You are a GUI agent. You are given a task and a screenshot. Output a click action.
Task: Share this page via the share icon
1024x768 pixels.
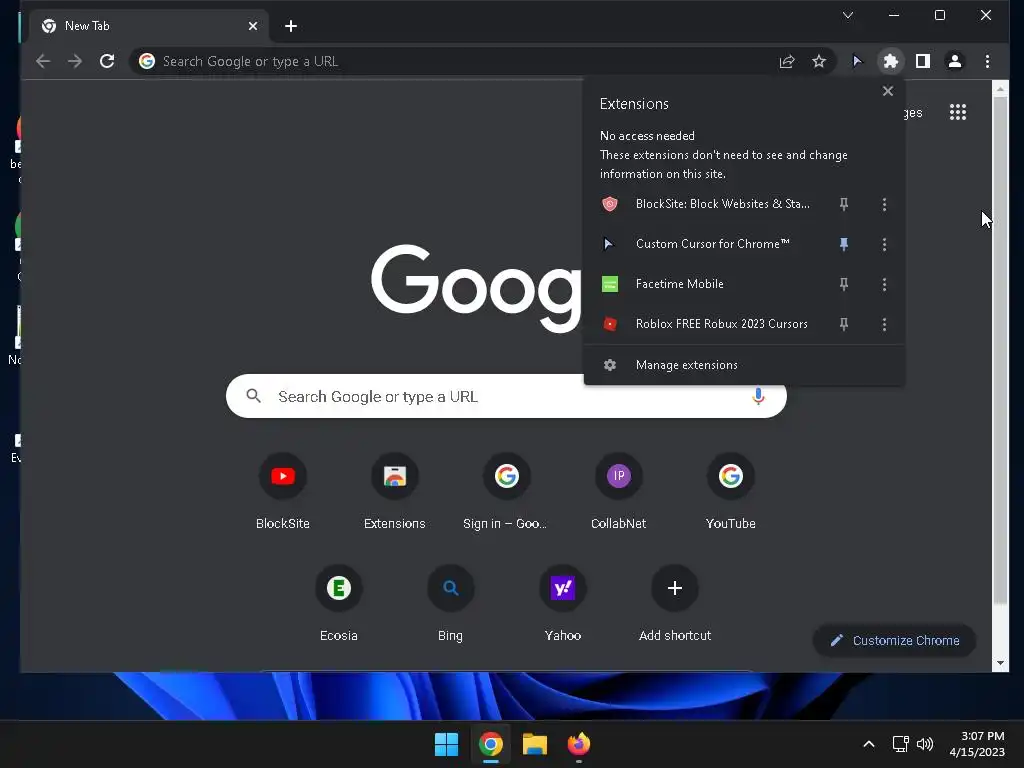pyautogui.click(x=787, y=61)
